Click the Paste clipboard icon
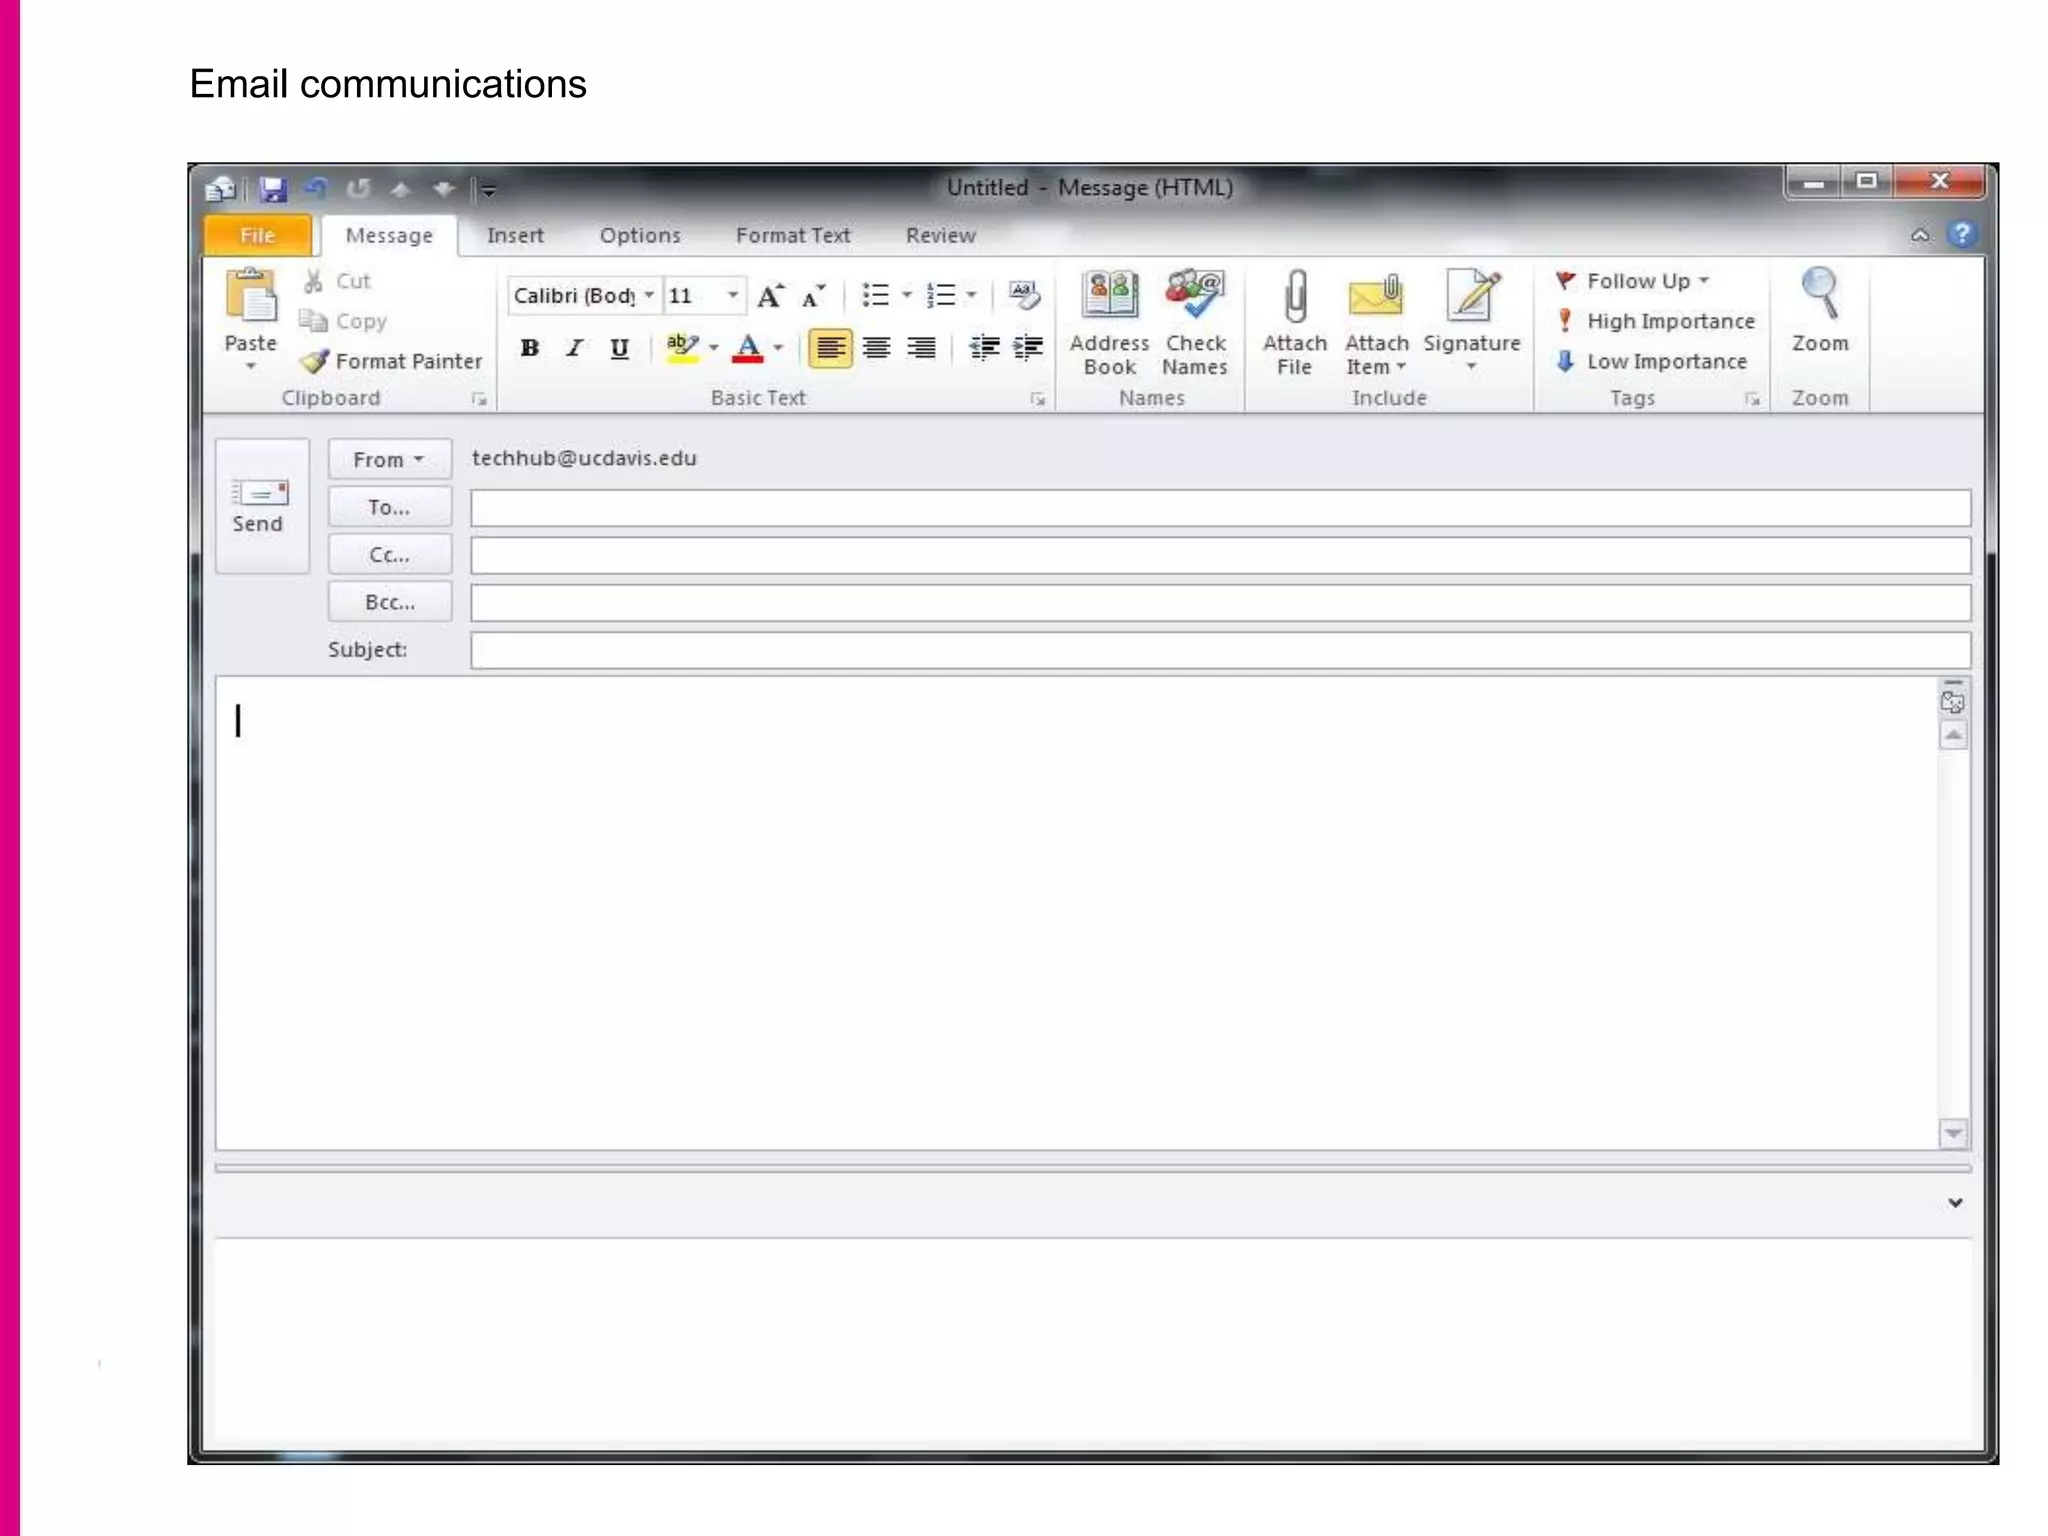Viewport: 2048px width, 1536px height. coord(250,297)
